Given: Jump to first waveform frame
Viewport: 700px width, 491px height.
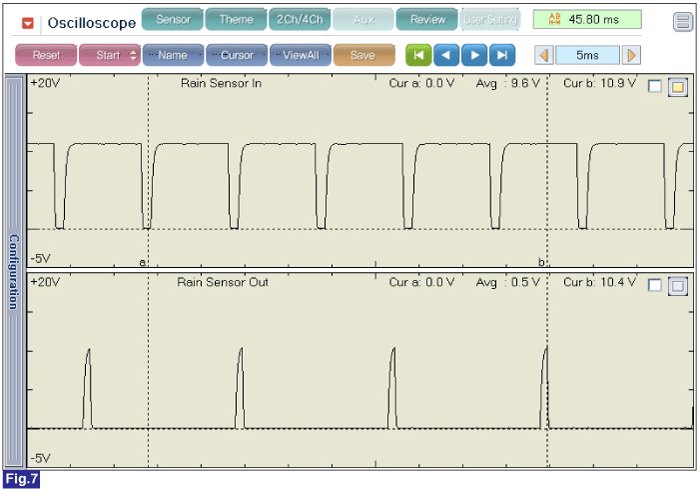Looking at the screenshot, I should tap(418, 55).
